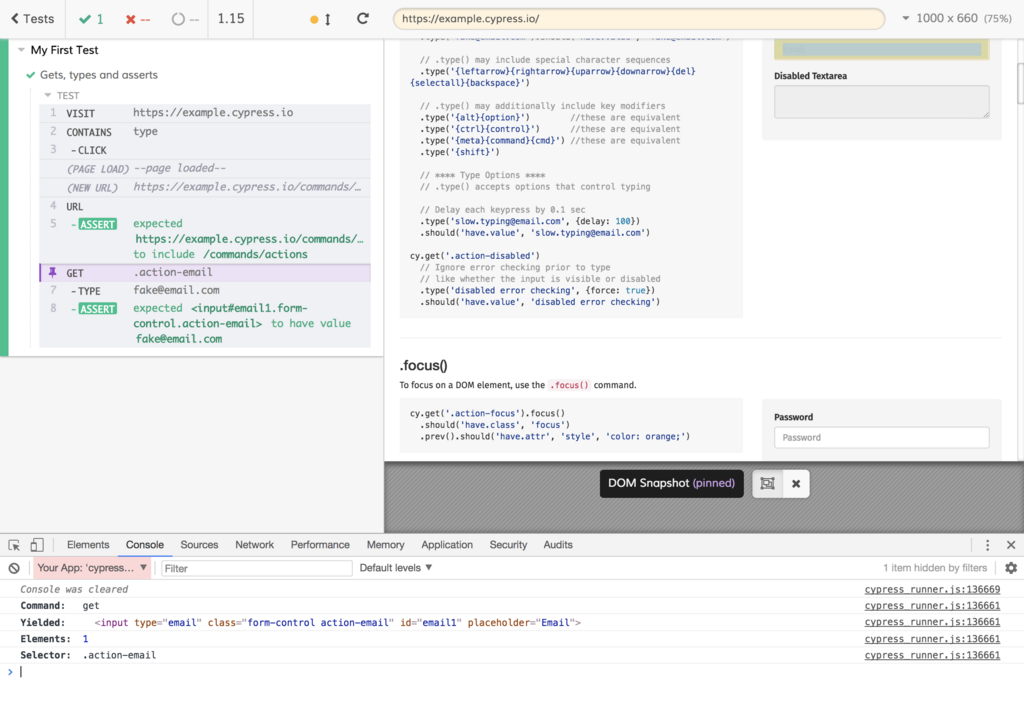
Task: Click the yielded input element in console
Action: 338,622
